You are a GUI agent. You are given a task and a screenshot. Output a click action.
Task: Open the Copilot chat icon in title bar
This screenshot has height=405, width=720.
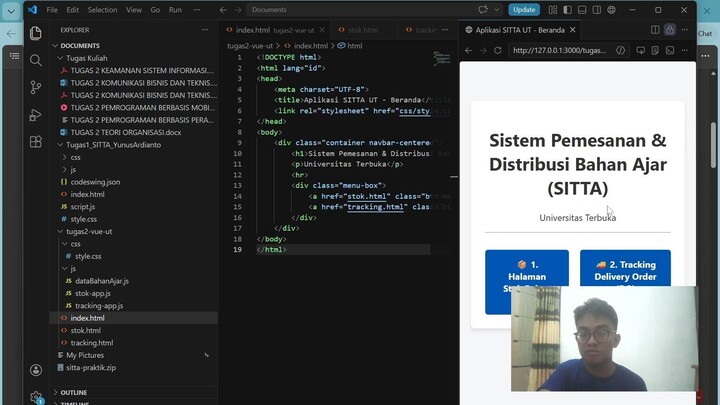tap(483, 10)
